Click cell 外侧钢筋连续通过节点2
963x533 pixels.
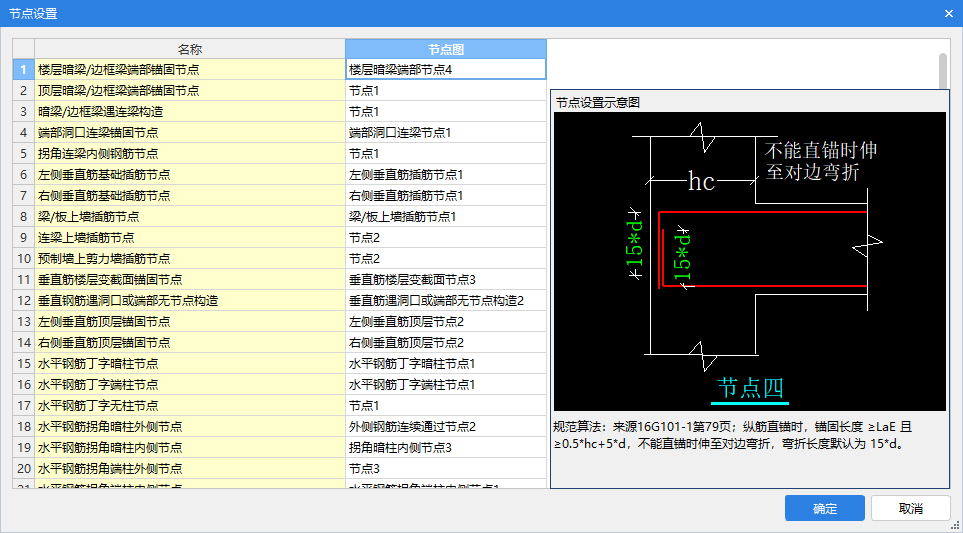coord(446,427)
